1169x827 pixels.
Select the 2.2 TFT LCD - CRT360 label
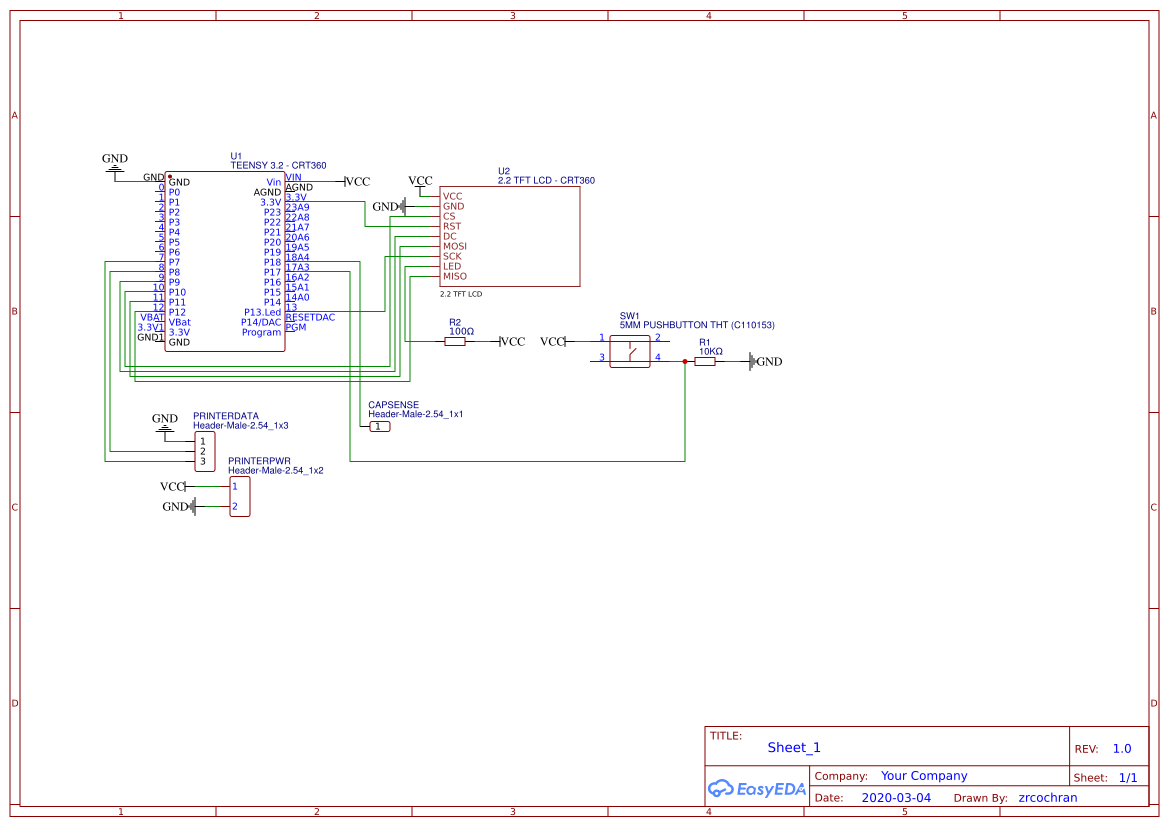[x=546, y=181]
